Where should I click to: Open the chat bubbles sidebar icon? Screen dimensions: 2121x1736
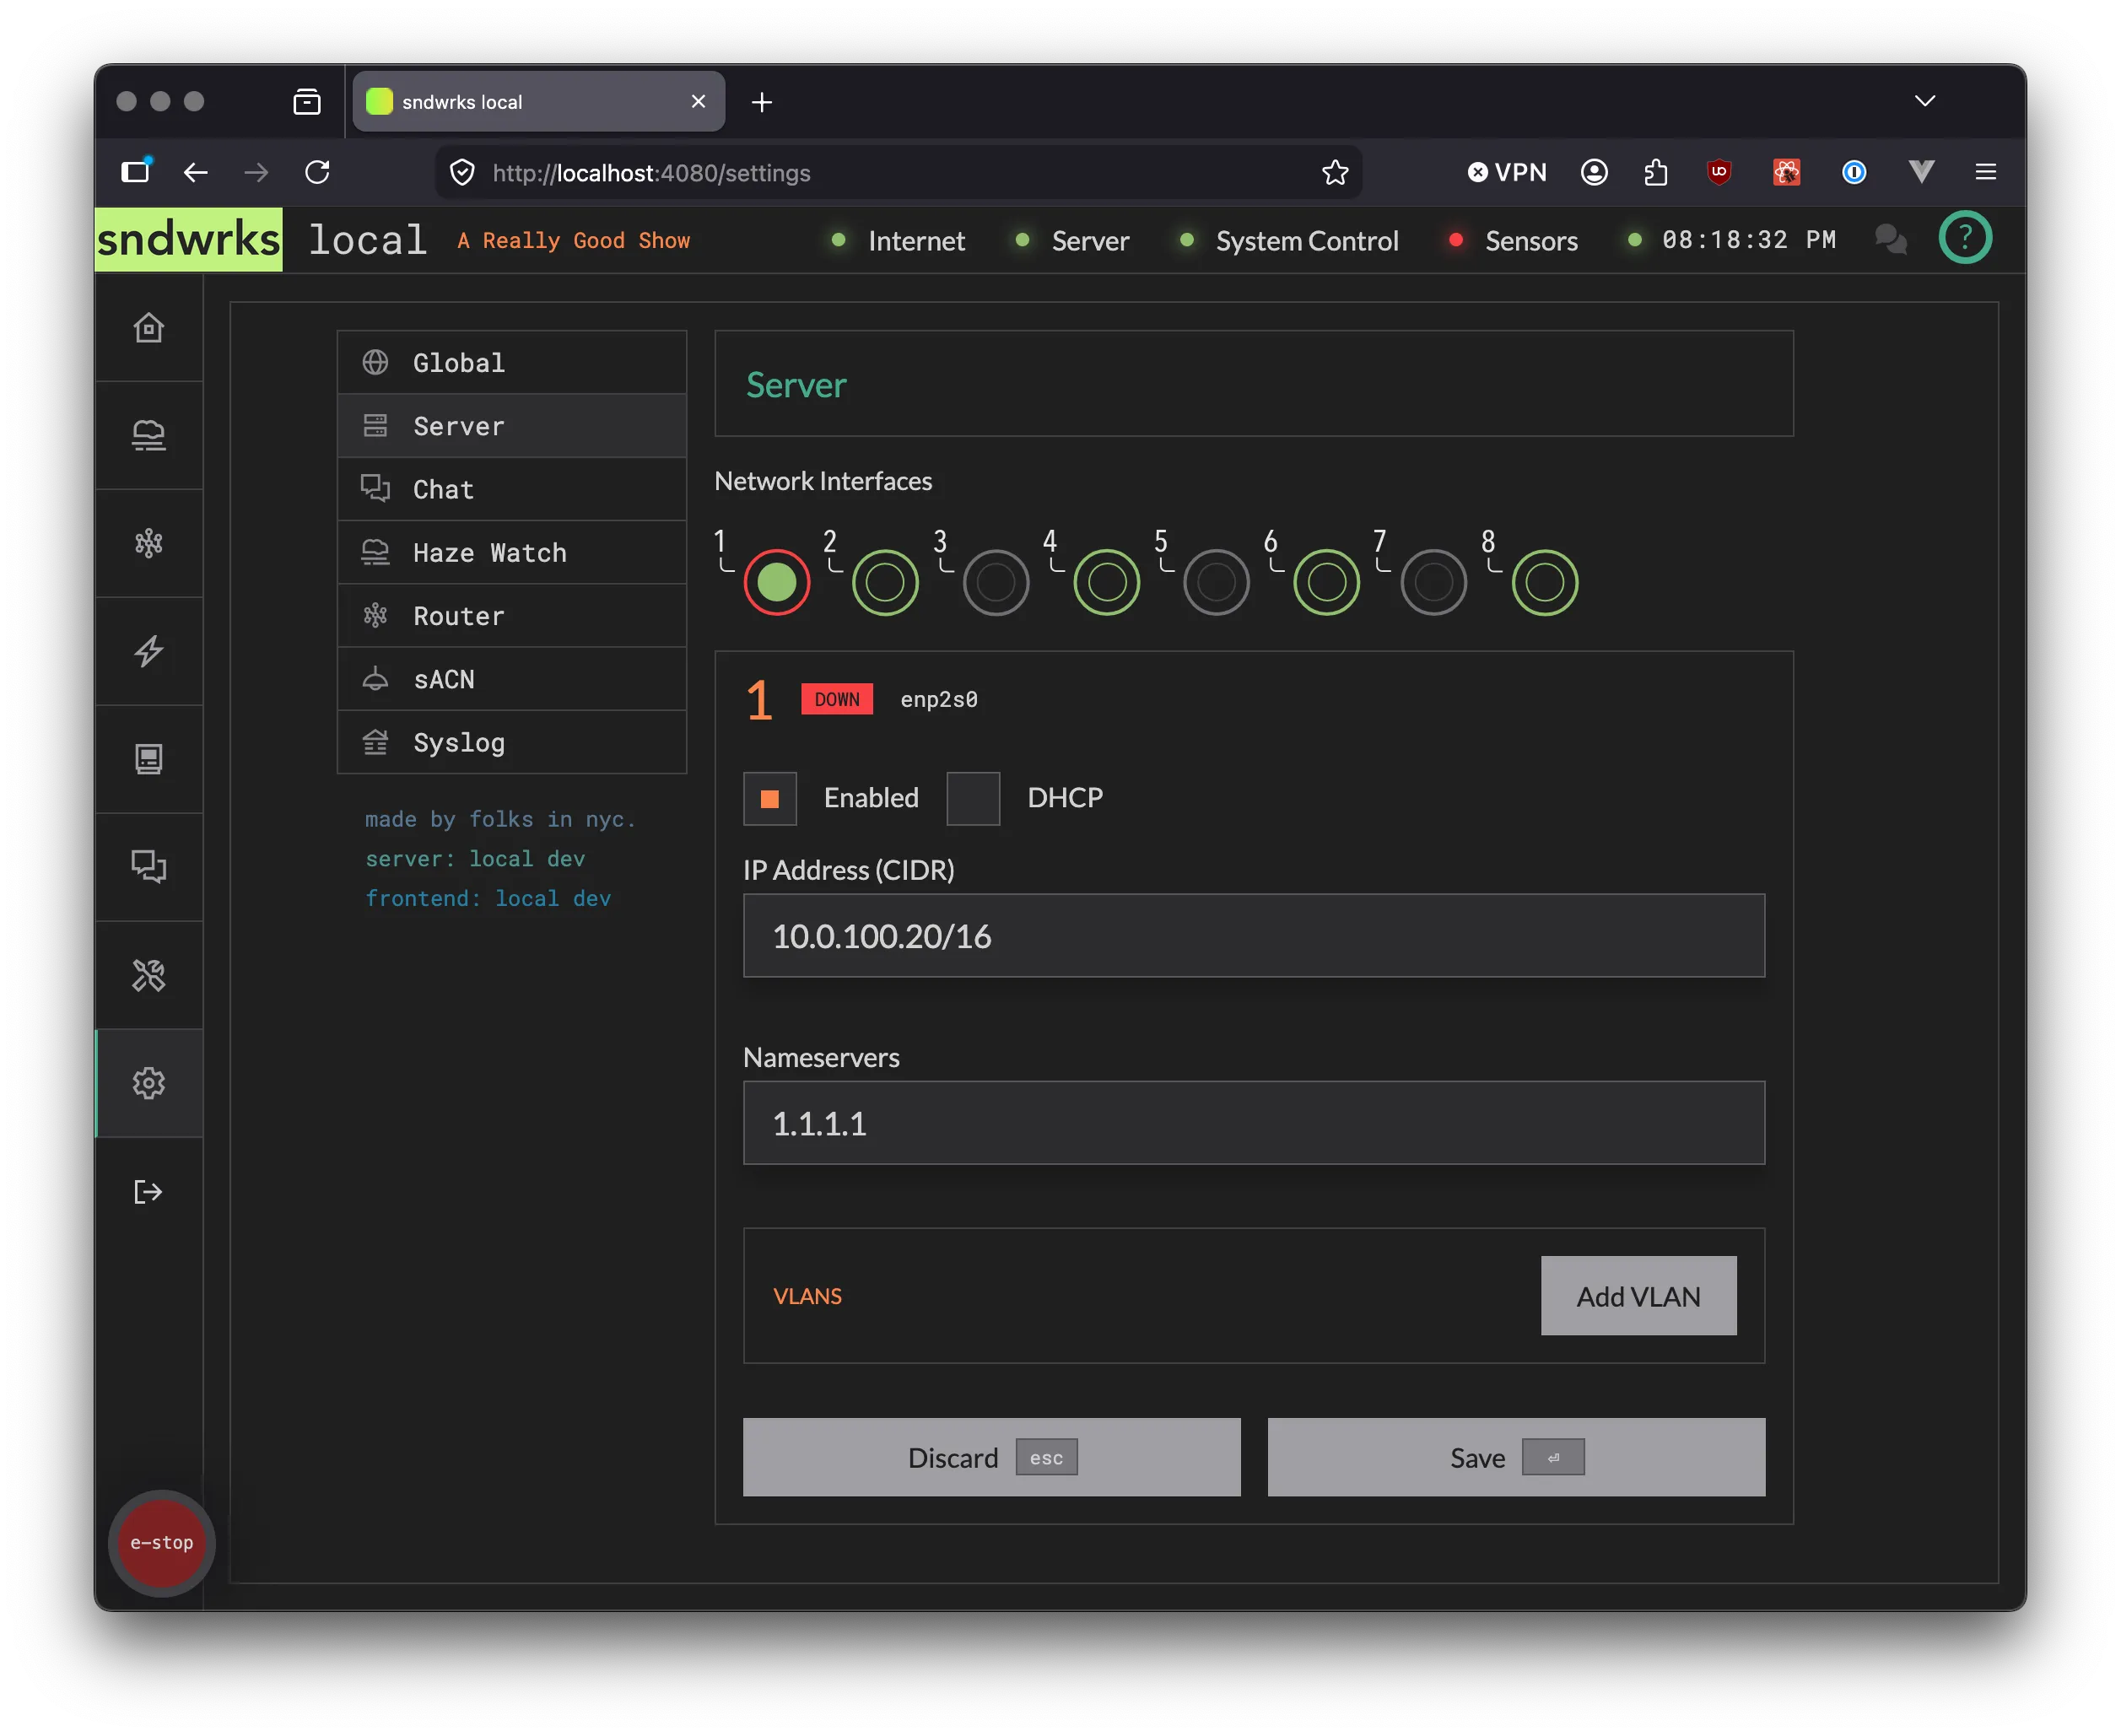point(149,867)
